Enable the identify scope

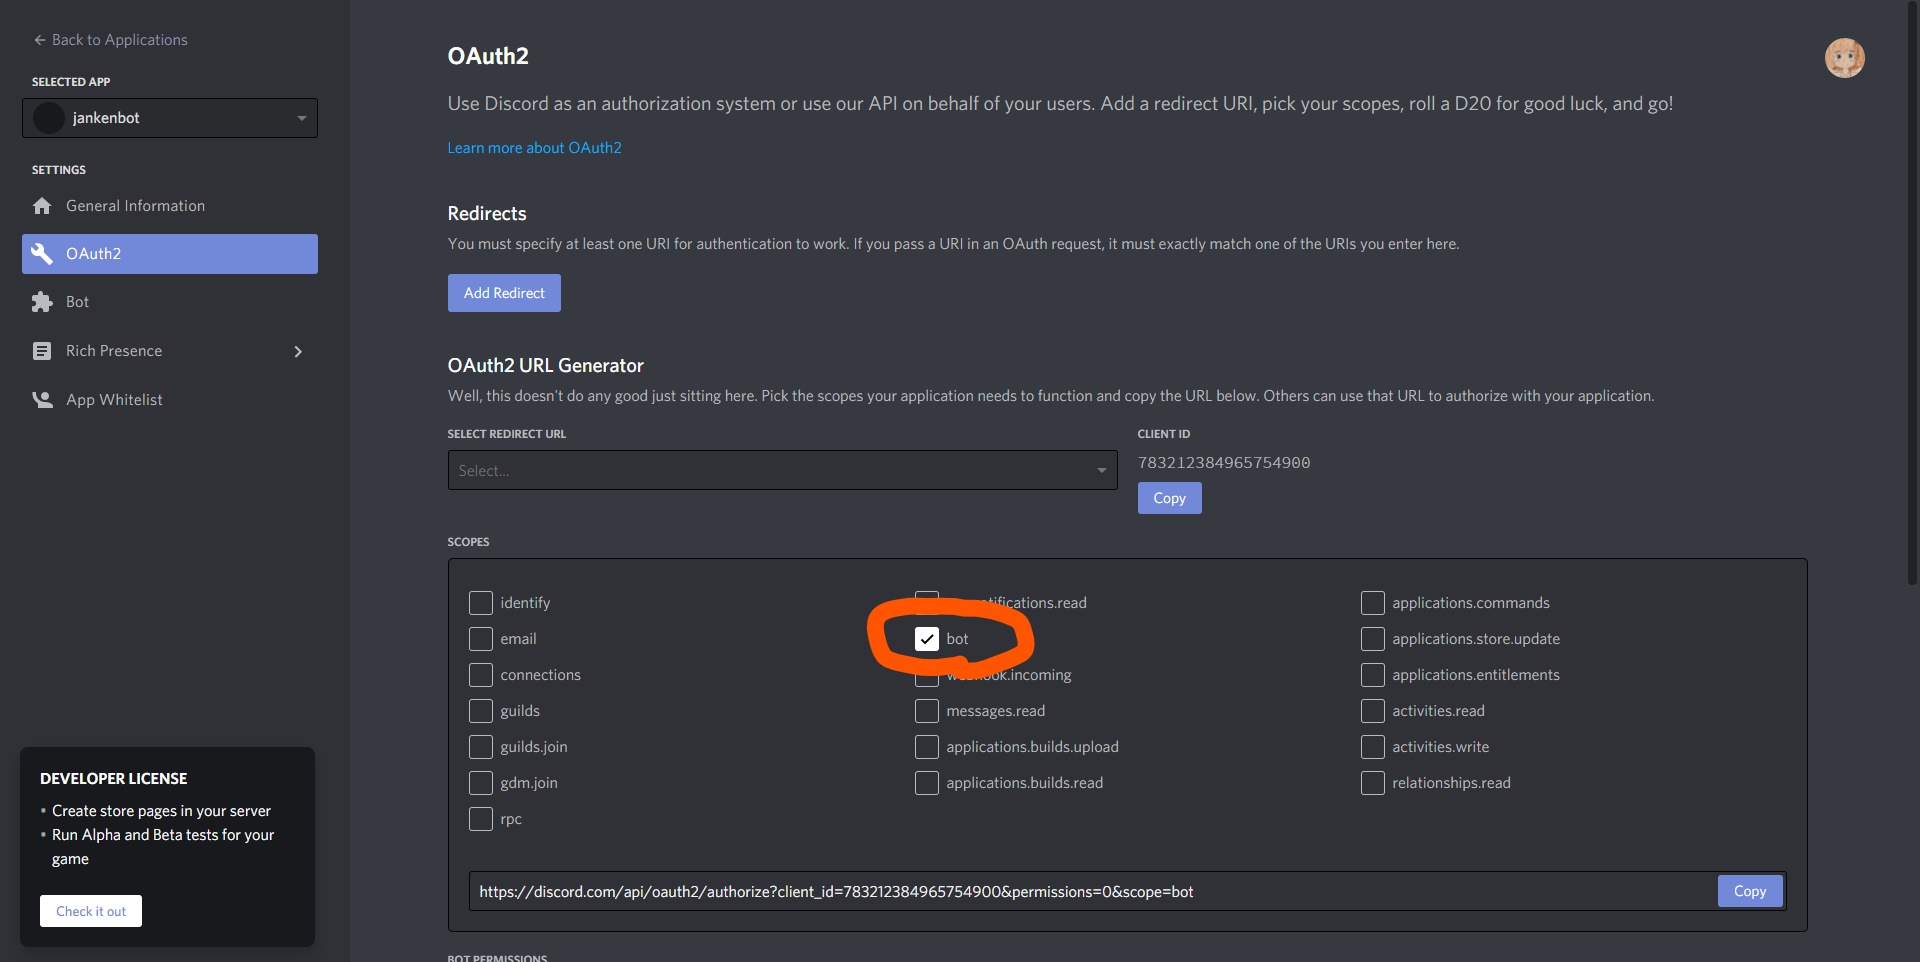pyautogui.click(x=481, y=603)
